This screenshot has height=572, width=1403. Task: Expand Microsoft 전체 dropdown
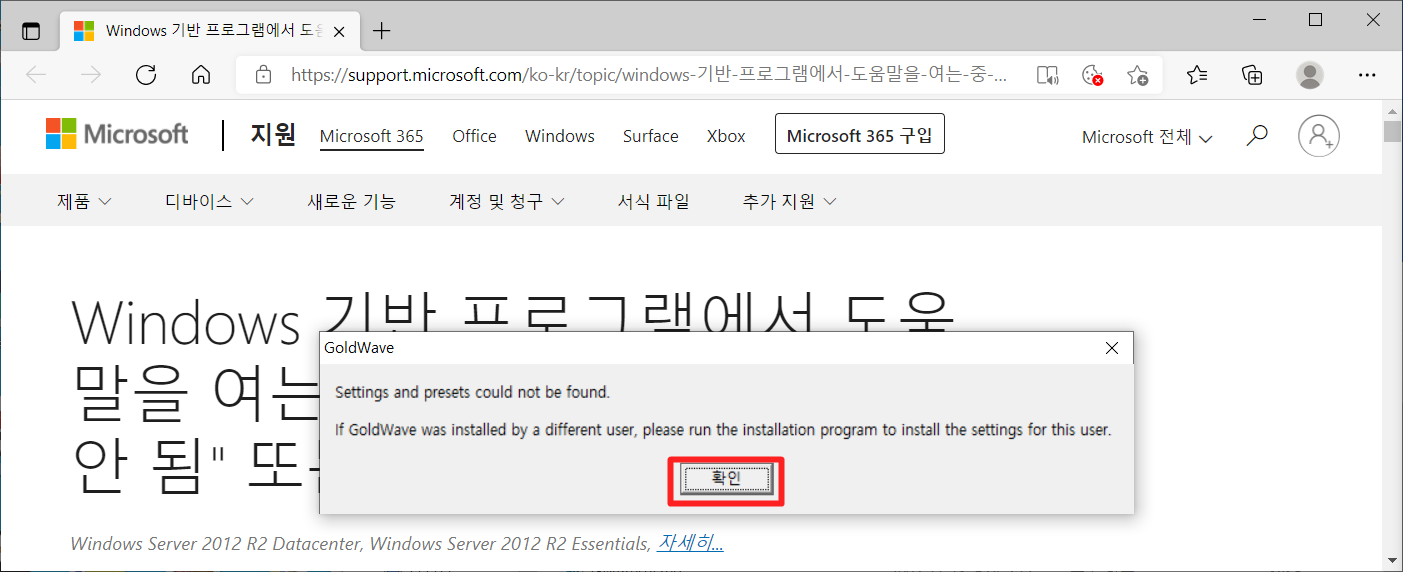(x=1147, y=137)
